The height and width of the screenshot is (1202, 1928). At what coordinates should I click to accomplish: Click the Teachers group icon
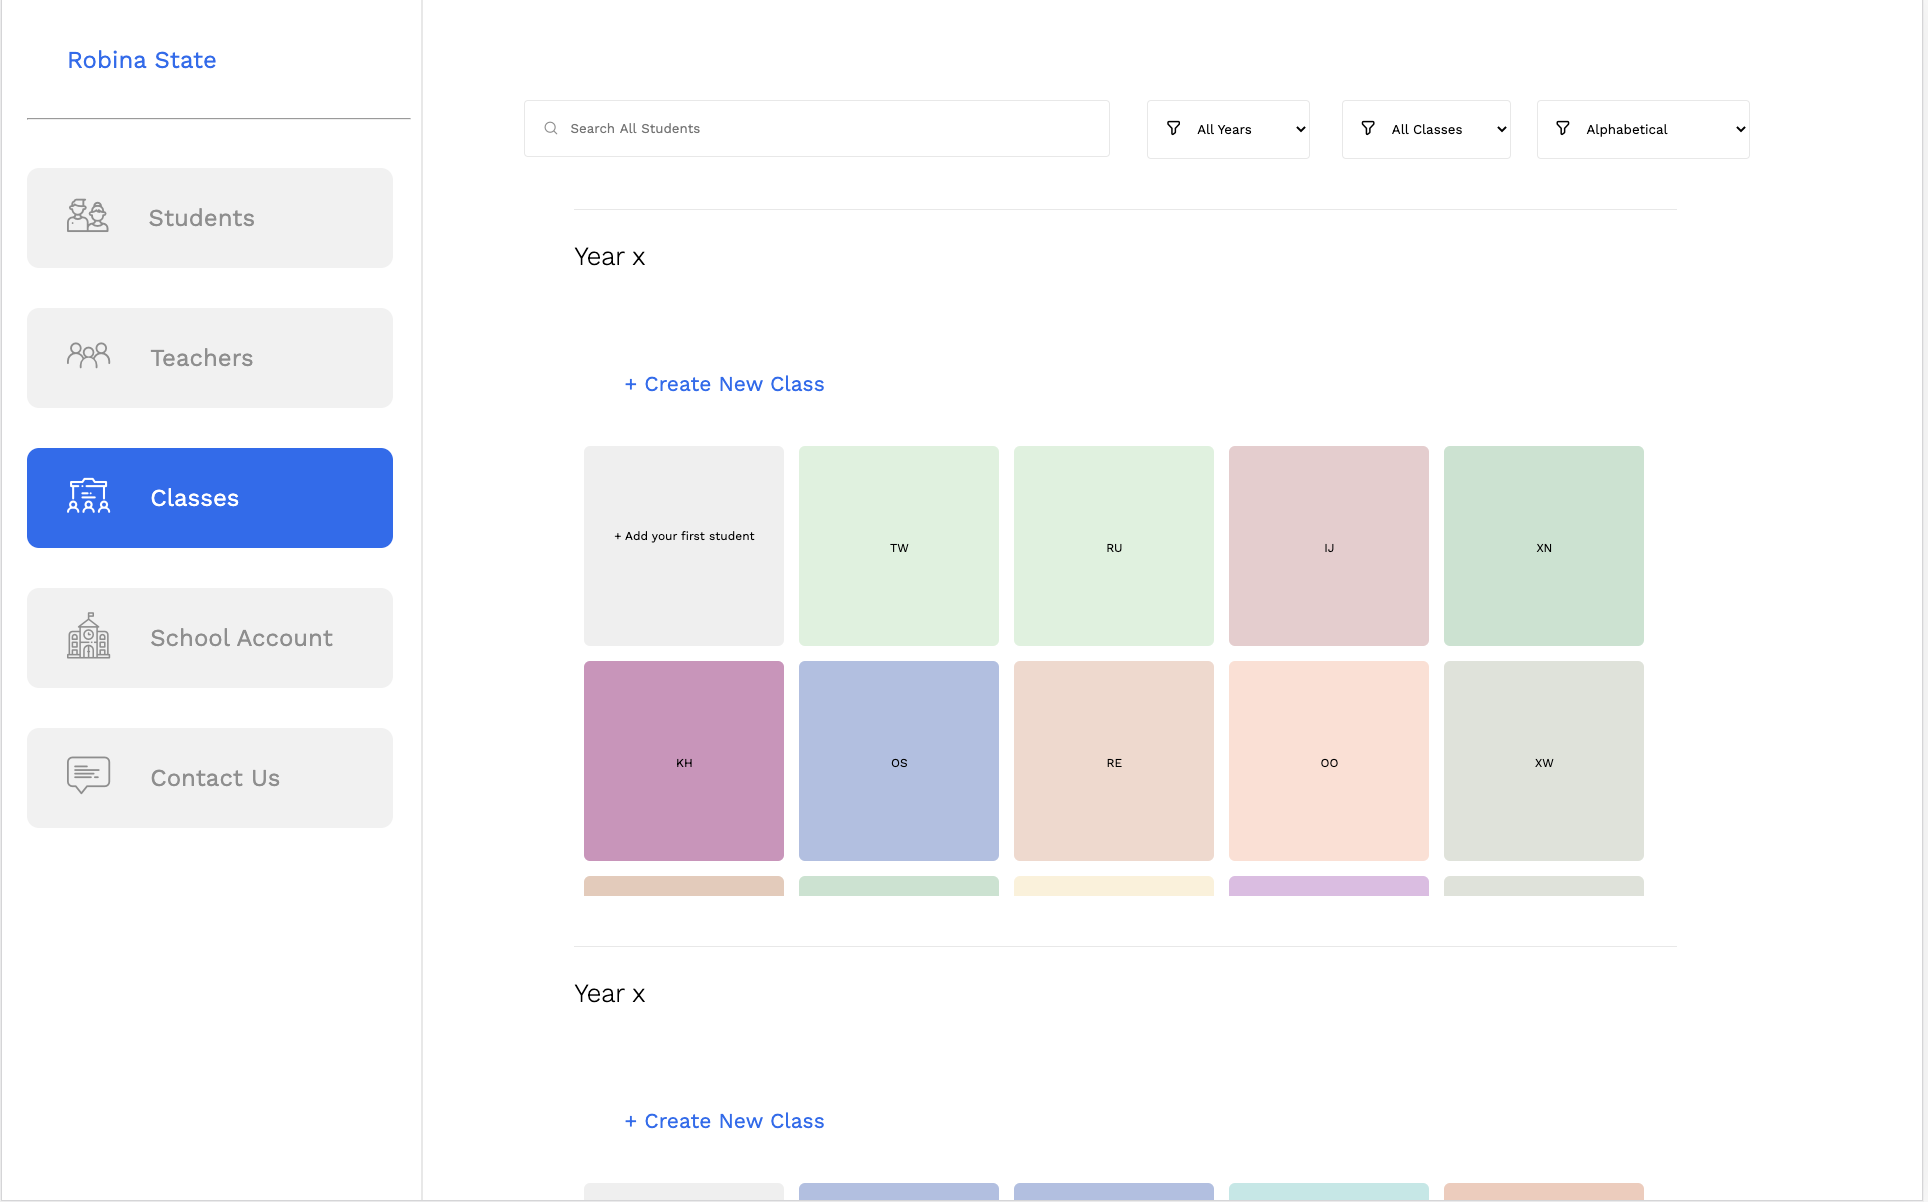(88, 356)
